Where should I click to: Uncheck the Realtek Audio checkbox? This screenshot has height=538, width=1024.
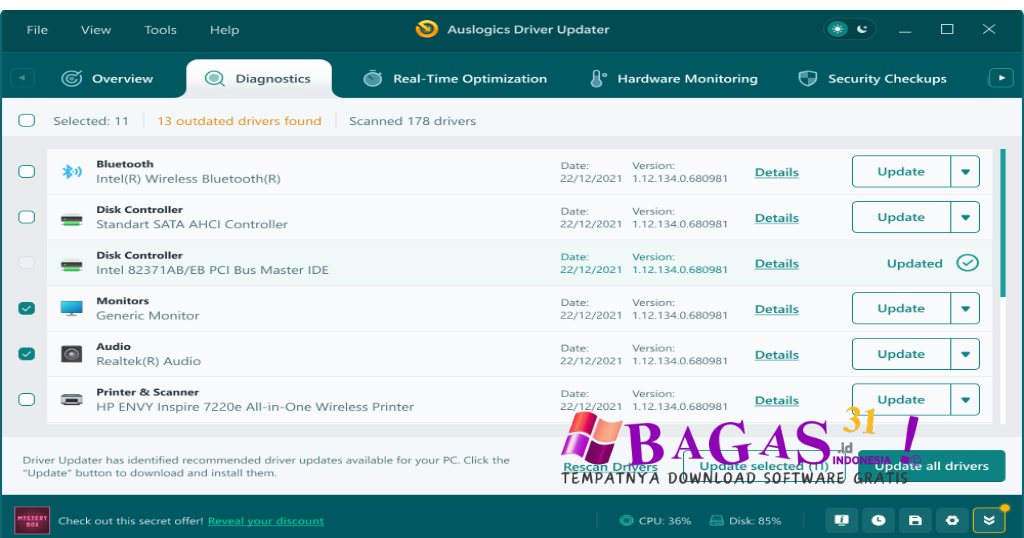click(27, 354)
